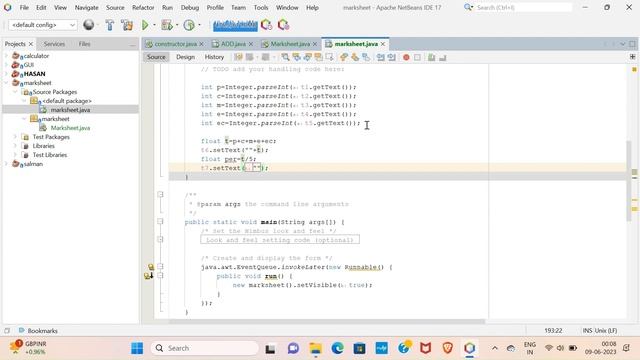Open the Profile Project dropdown arrow
This screenshot has width=640, height=360.
(199, 25)
